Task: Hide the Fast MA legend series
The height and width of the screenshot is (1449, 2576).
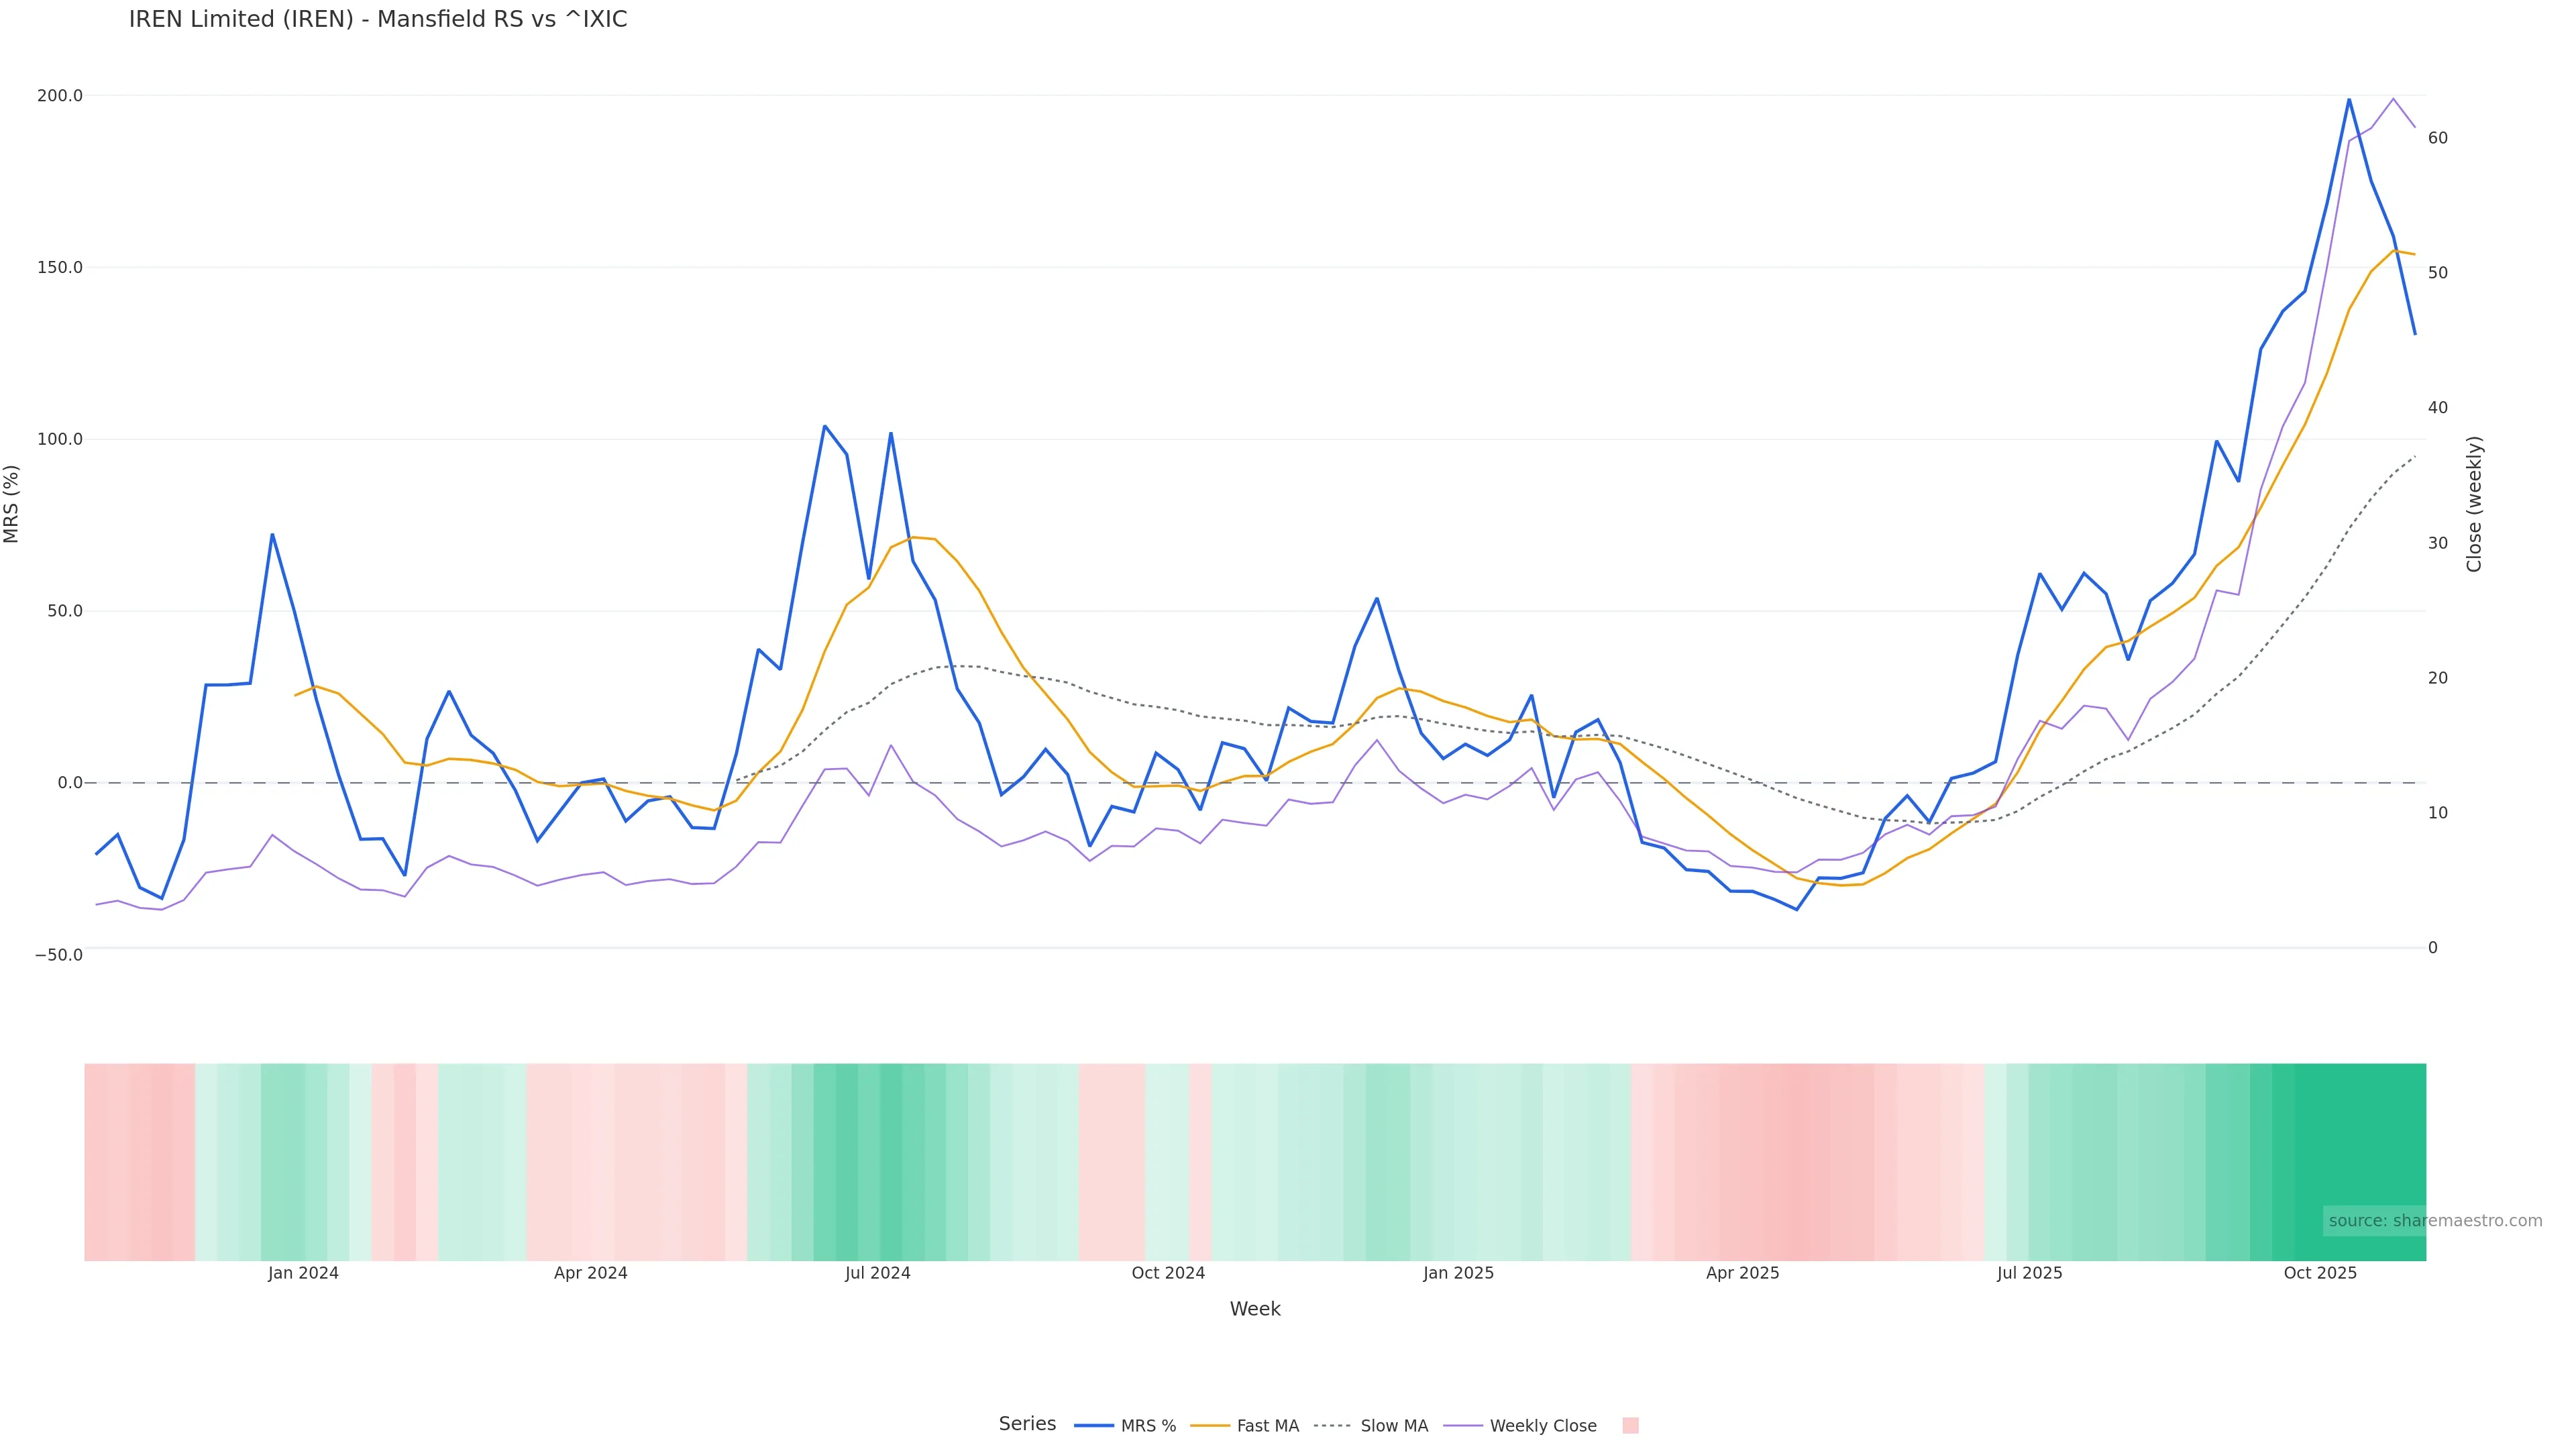Action: (1267, 1426)
